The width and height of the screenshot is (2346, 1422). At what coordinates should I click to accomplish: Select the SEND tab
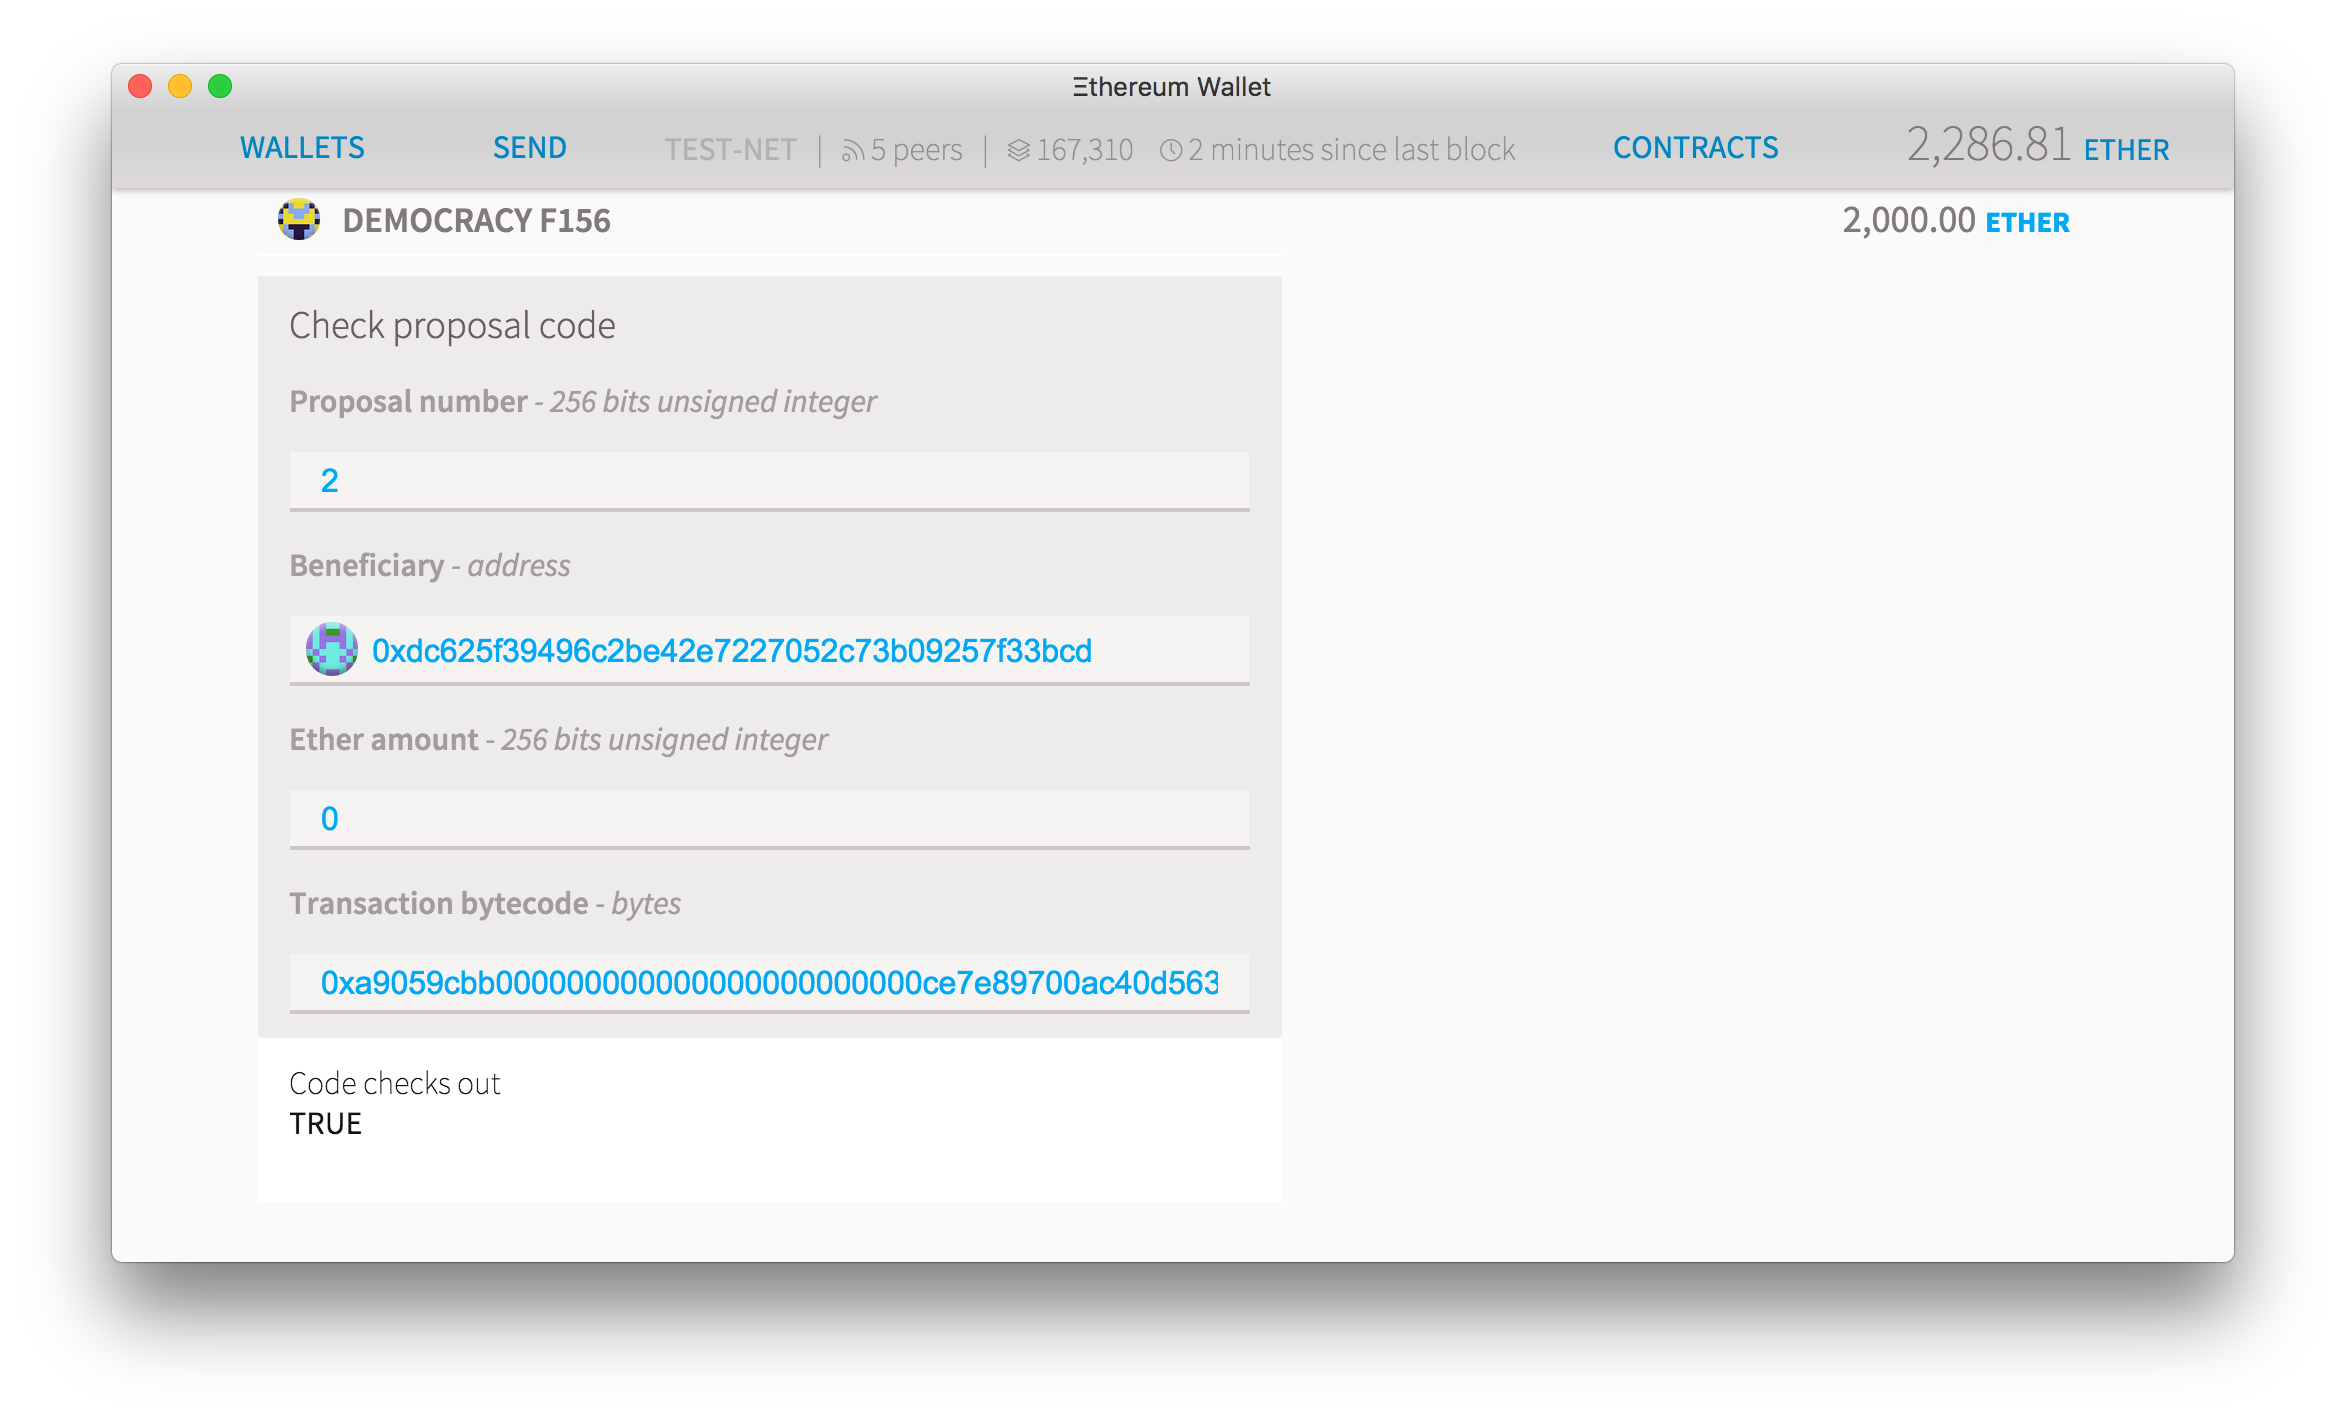[528, 146]
